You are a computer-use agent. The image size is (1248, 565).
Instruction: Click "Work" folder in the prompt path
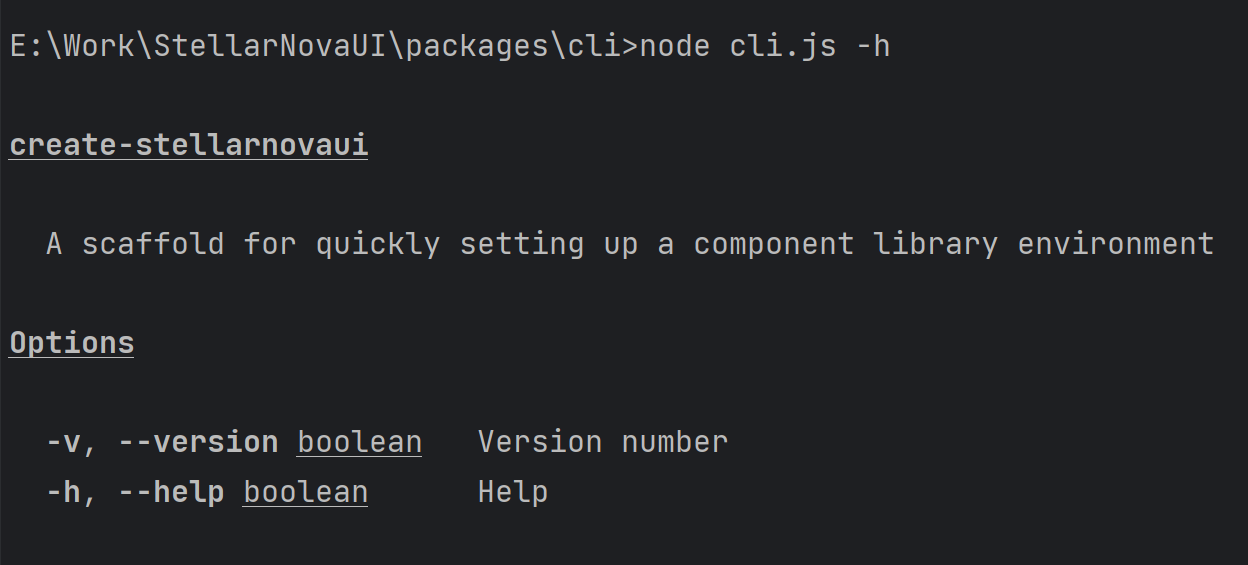coord(99,47)
